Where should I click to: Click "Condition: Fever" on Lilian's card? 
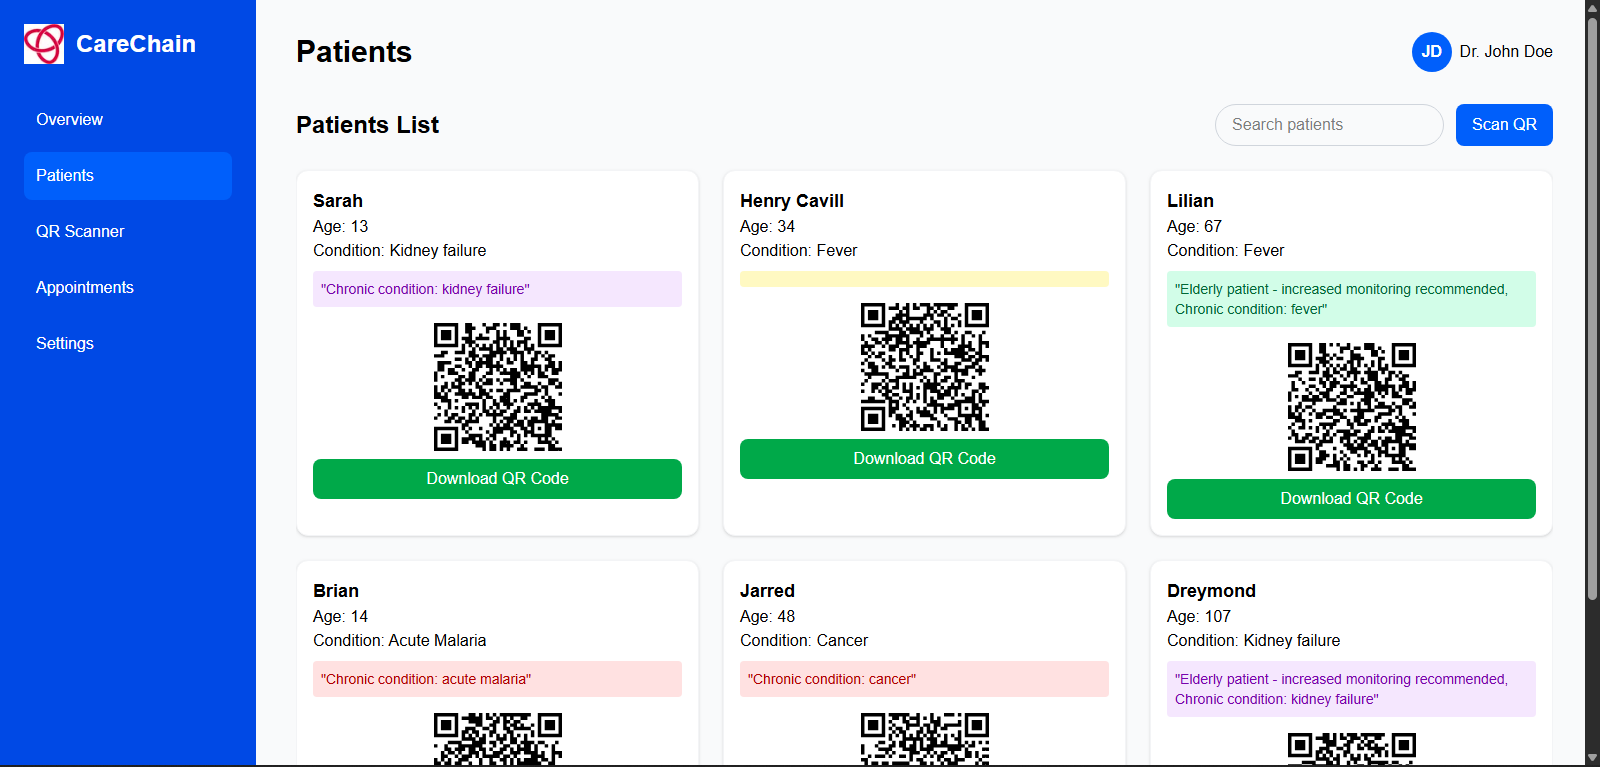tap(1226, 251)
